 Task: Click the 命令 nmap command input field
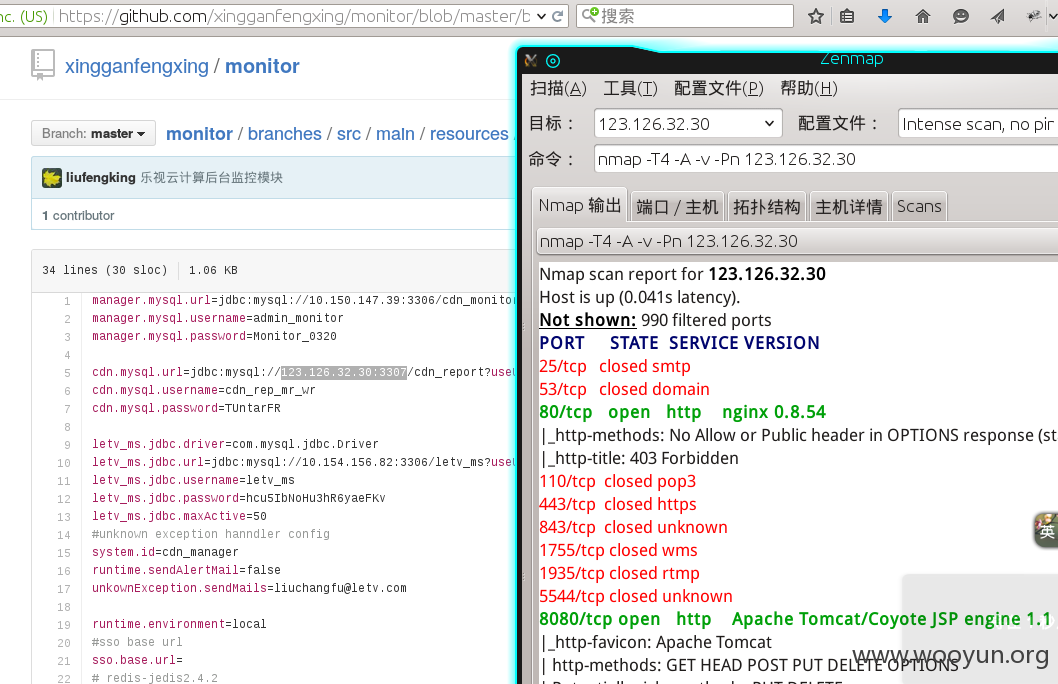[826, 159]
